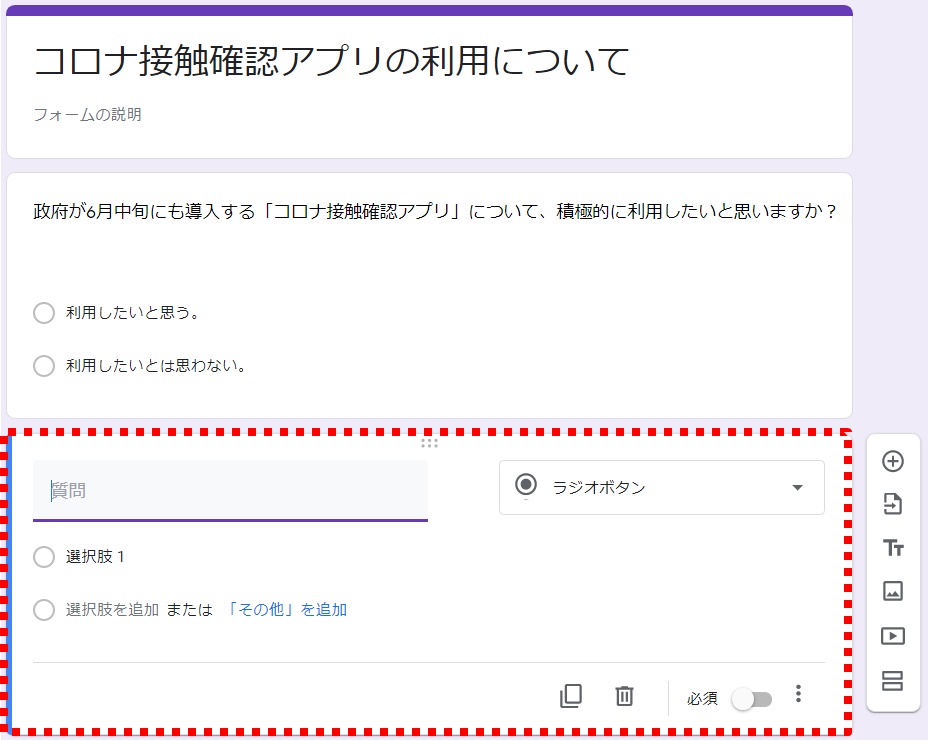Select the 利用したいとは思わない。 radio option

[x=44, y=366]
